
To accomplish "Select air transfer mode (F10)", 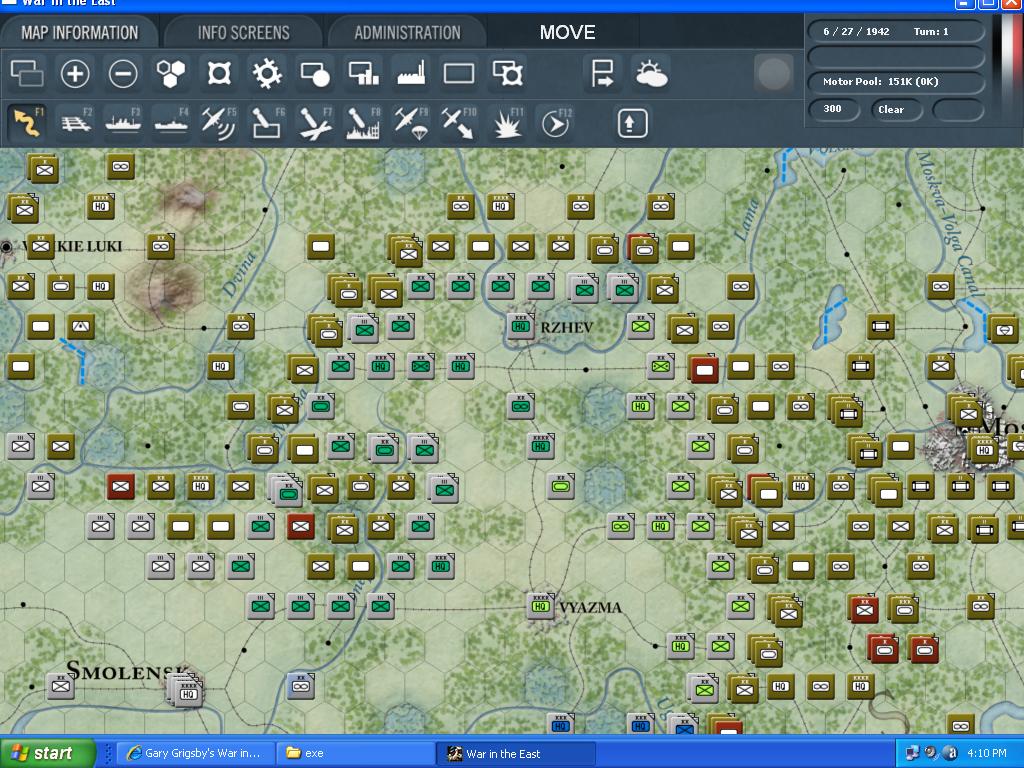I will 458,123.
